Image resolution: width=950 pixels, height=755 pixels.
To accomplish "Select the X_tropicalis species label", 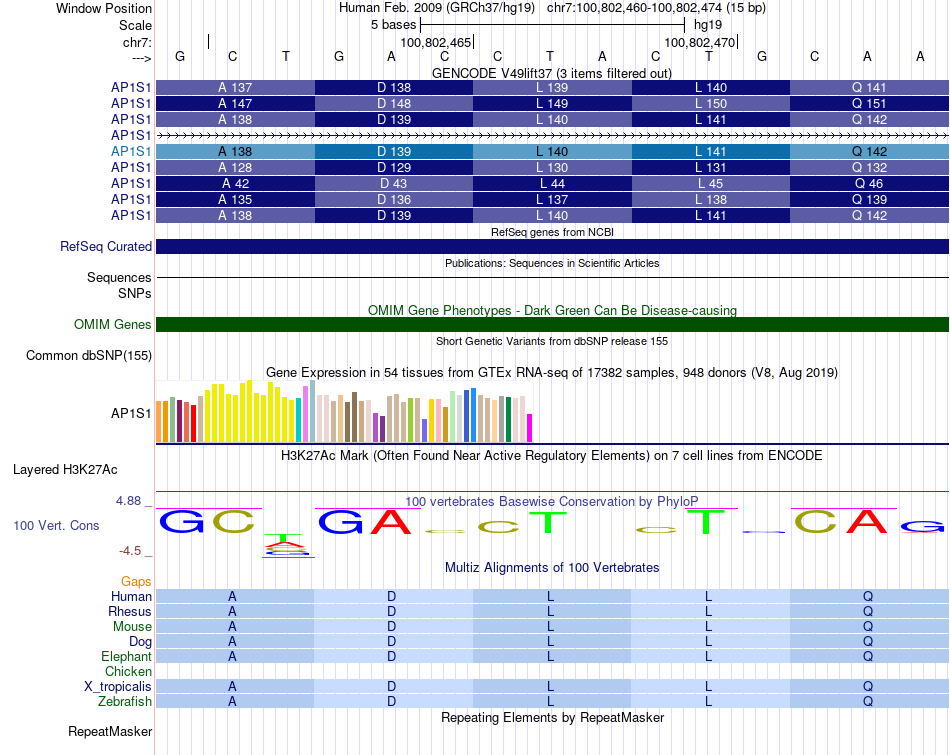I will coord(118,687).
